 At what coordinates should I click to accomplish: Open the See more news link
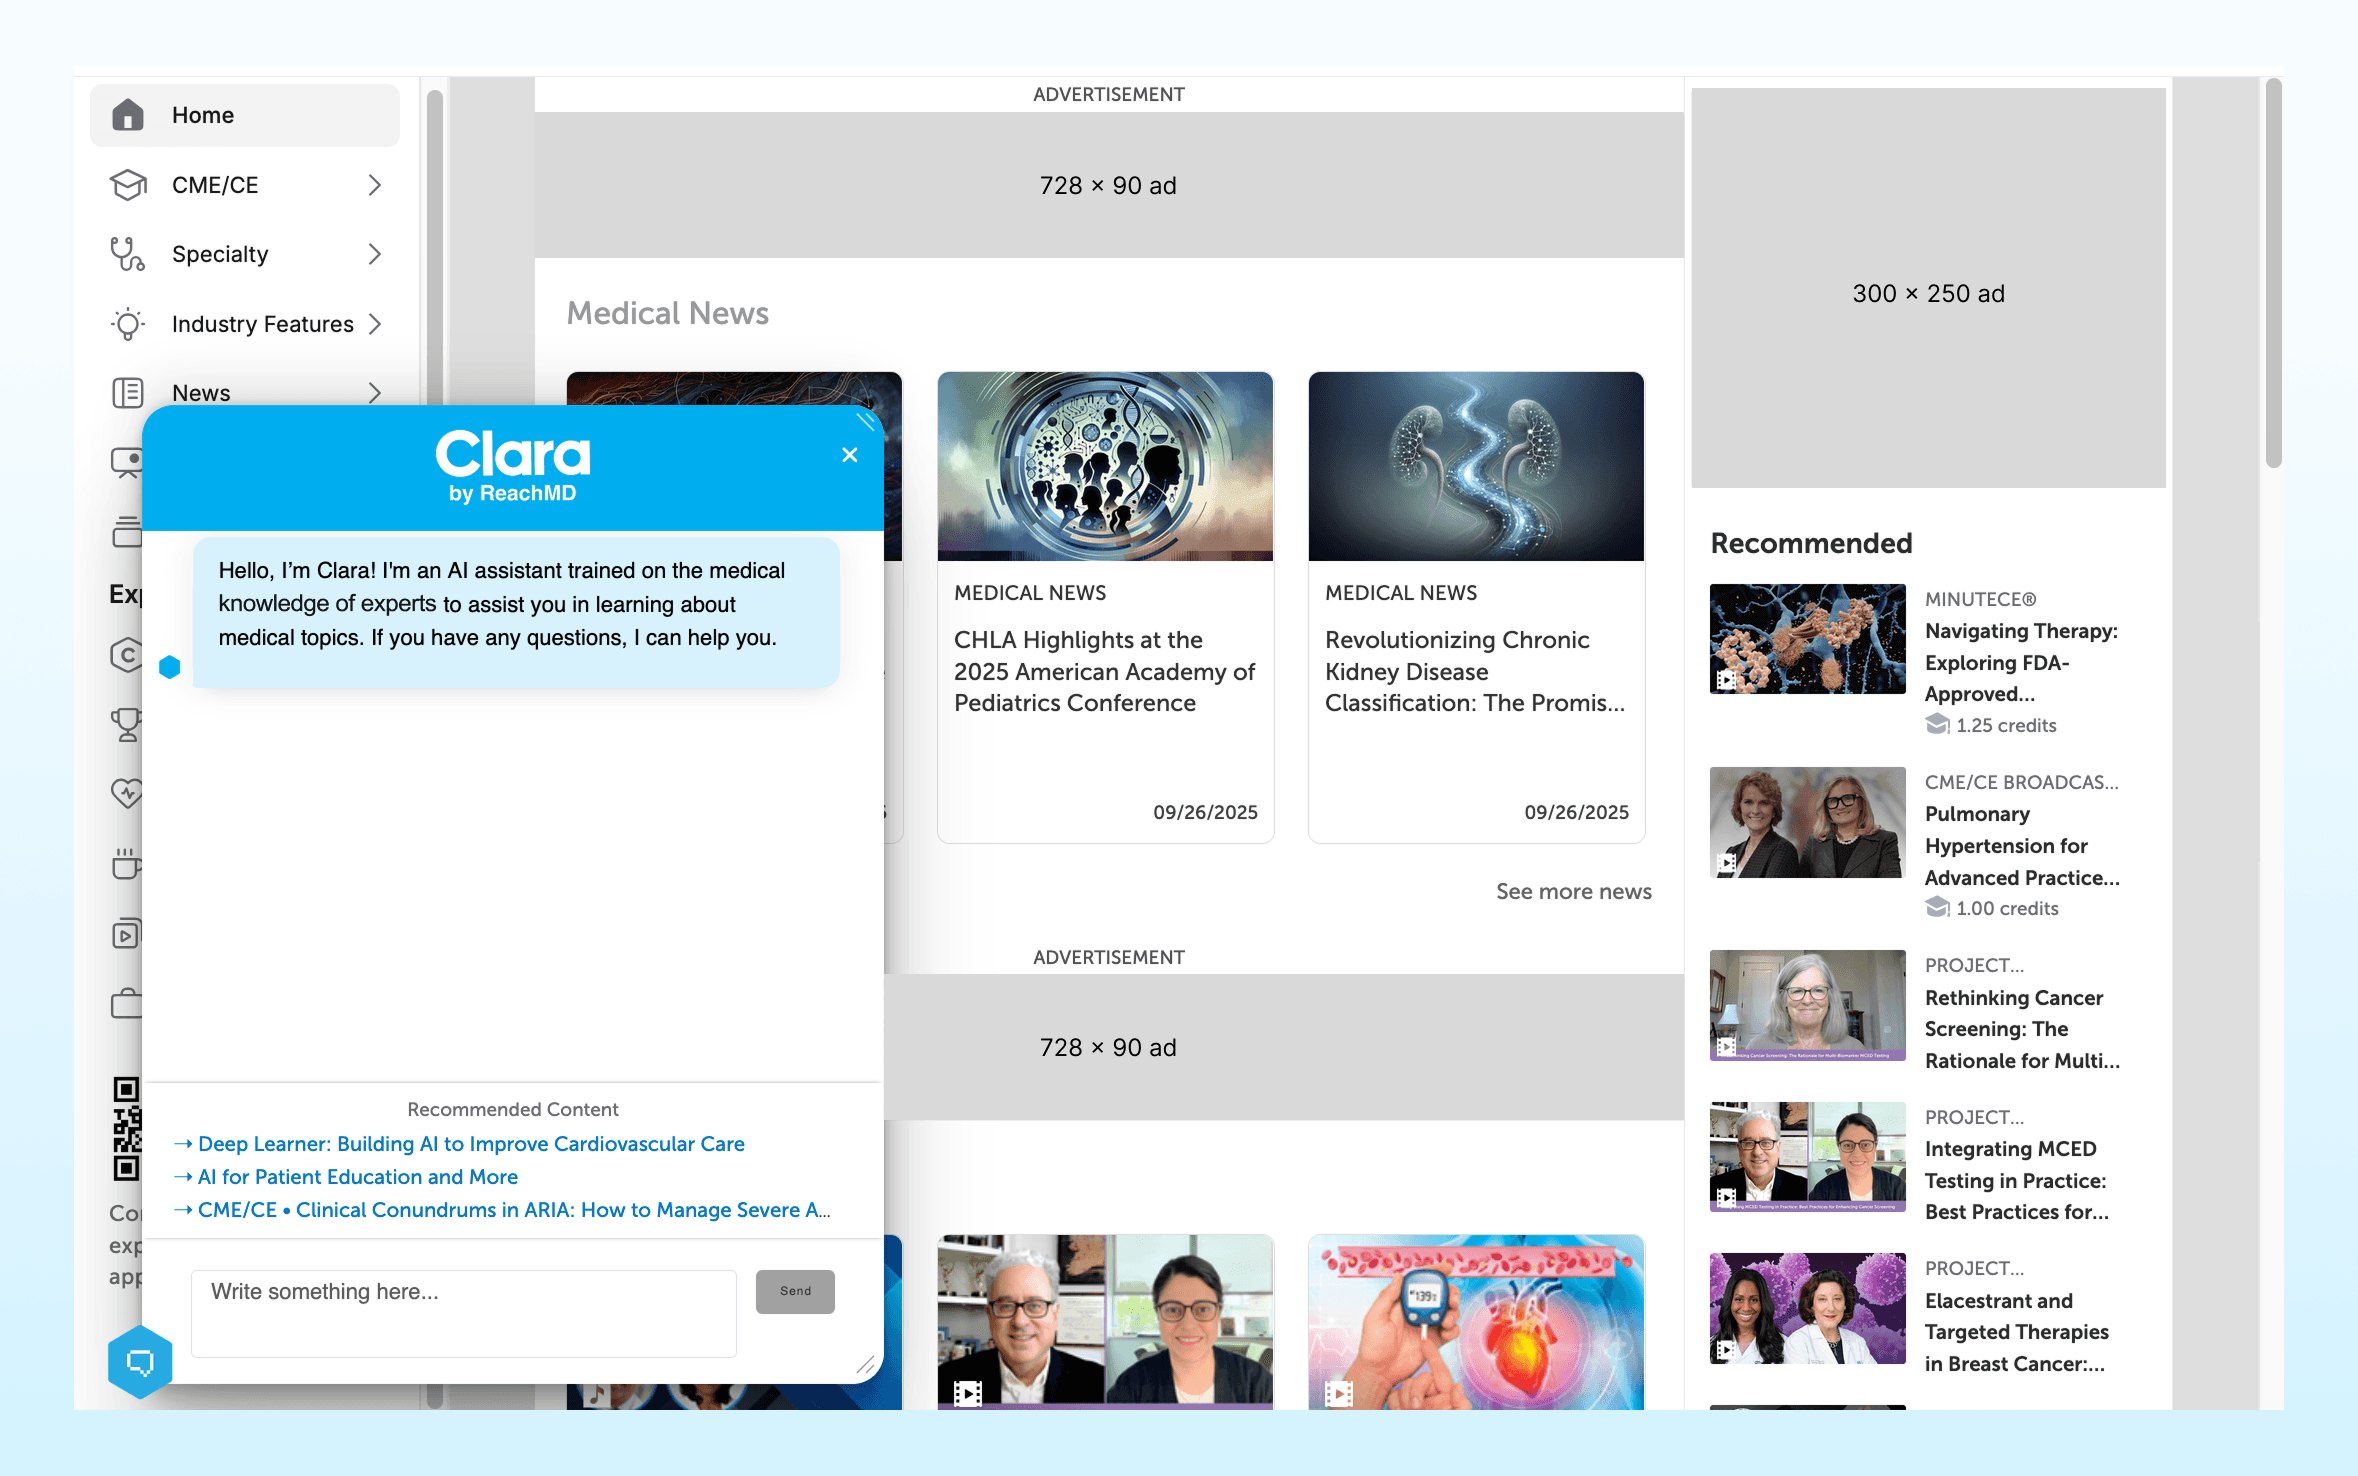pos(1573,891)
